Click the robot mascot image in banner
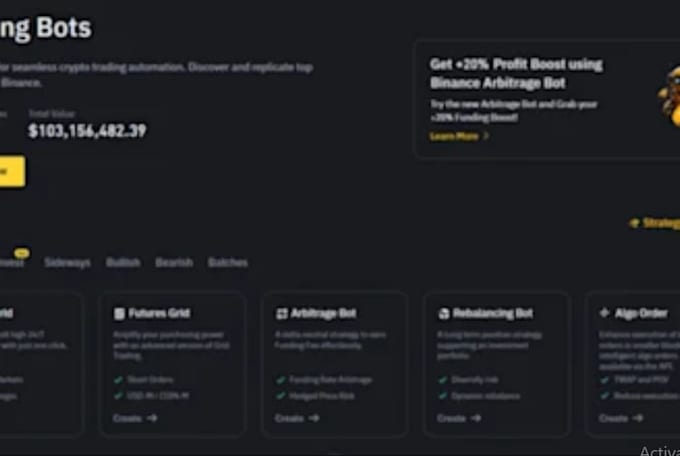The image size is (680, 456). [x=669, y=96]
